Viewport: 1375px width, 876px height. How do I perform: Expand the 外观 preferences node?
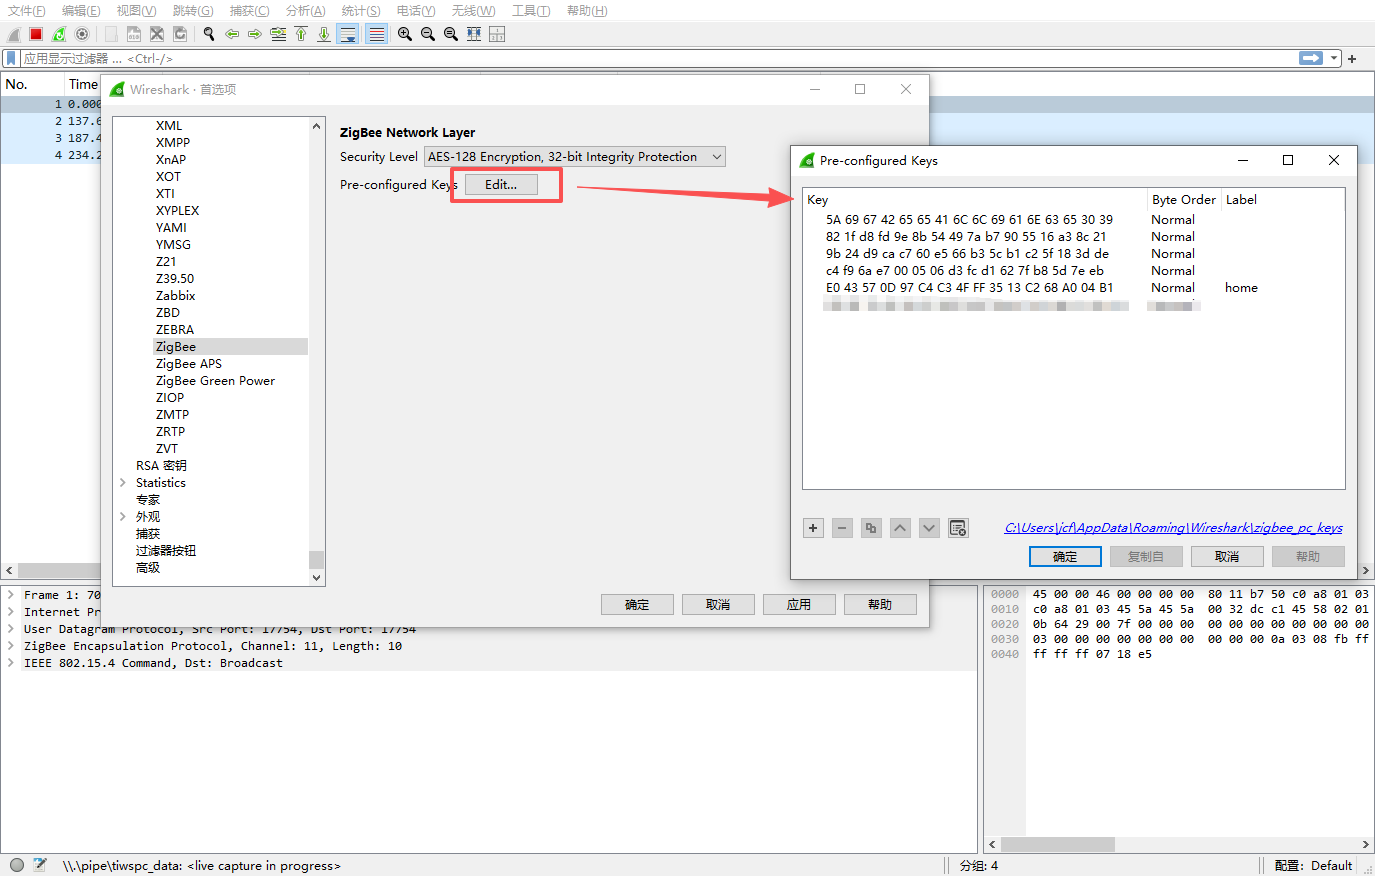coord(123,517)
